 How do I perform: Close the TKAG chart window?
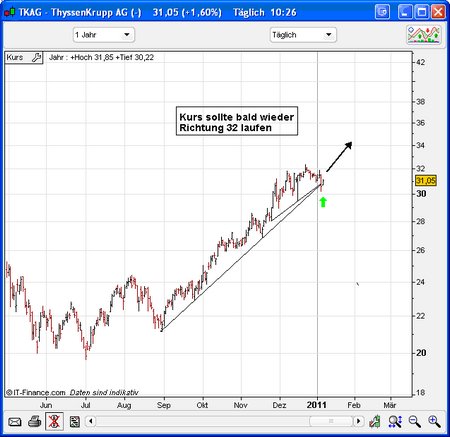438,12
